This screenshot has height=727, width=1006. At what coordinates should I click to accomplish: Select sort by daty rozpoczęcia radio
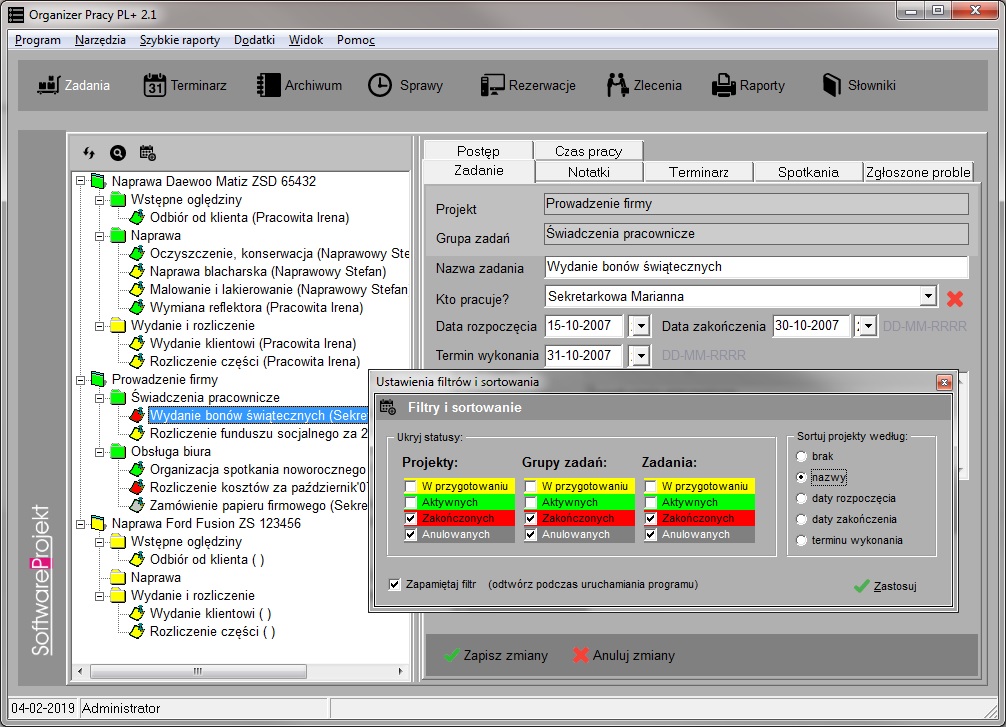(x=801, y=499)
